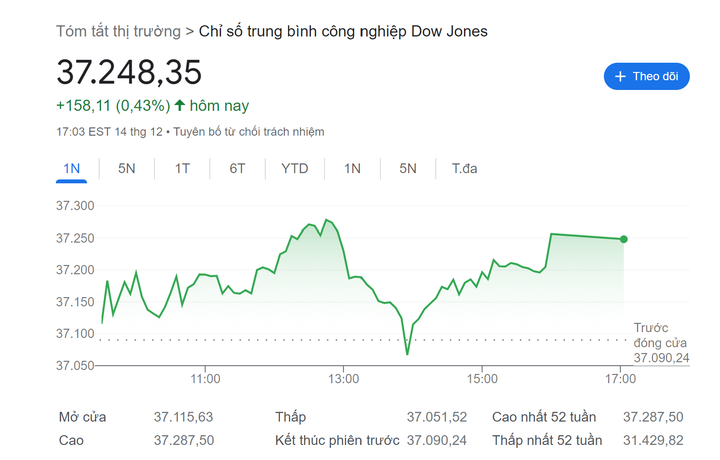Click the green endpoint dot on chart
Viewport: 720px width, 460px height.
click(x=624, y=239)
